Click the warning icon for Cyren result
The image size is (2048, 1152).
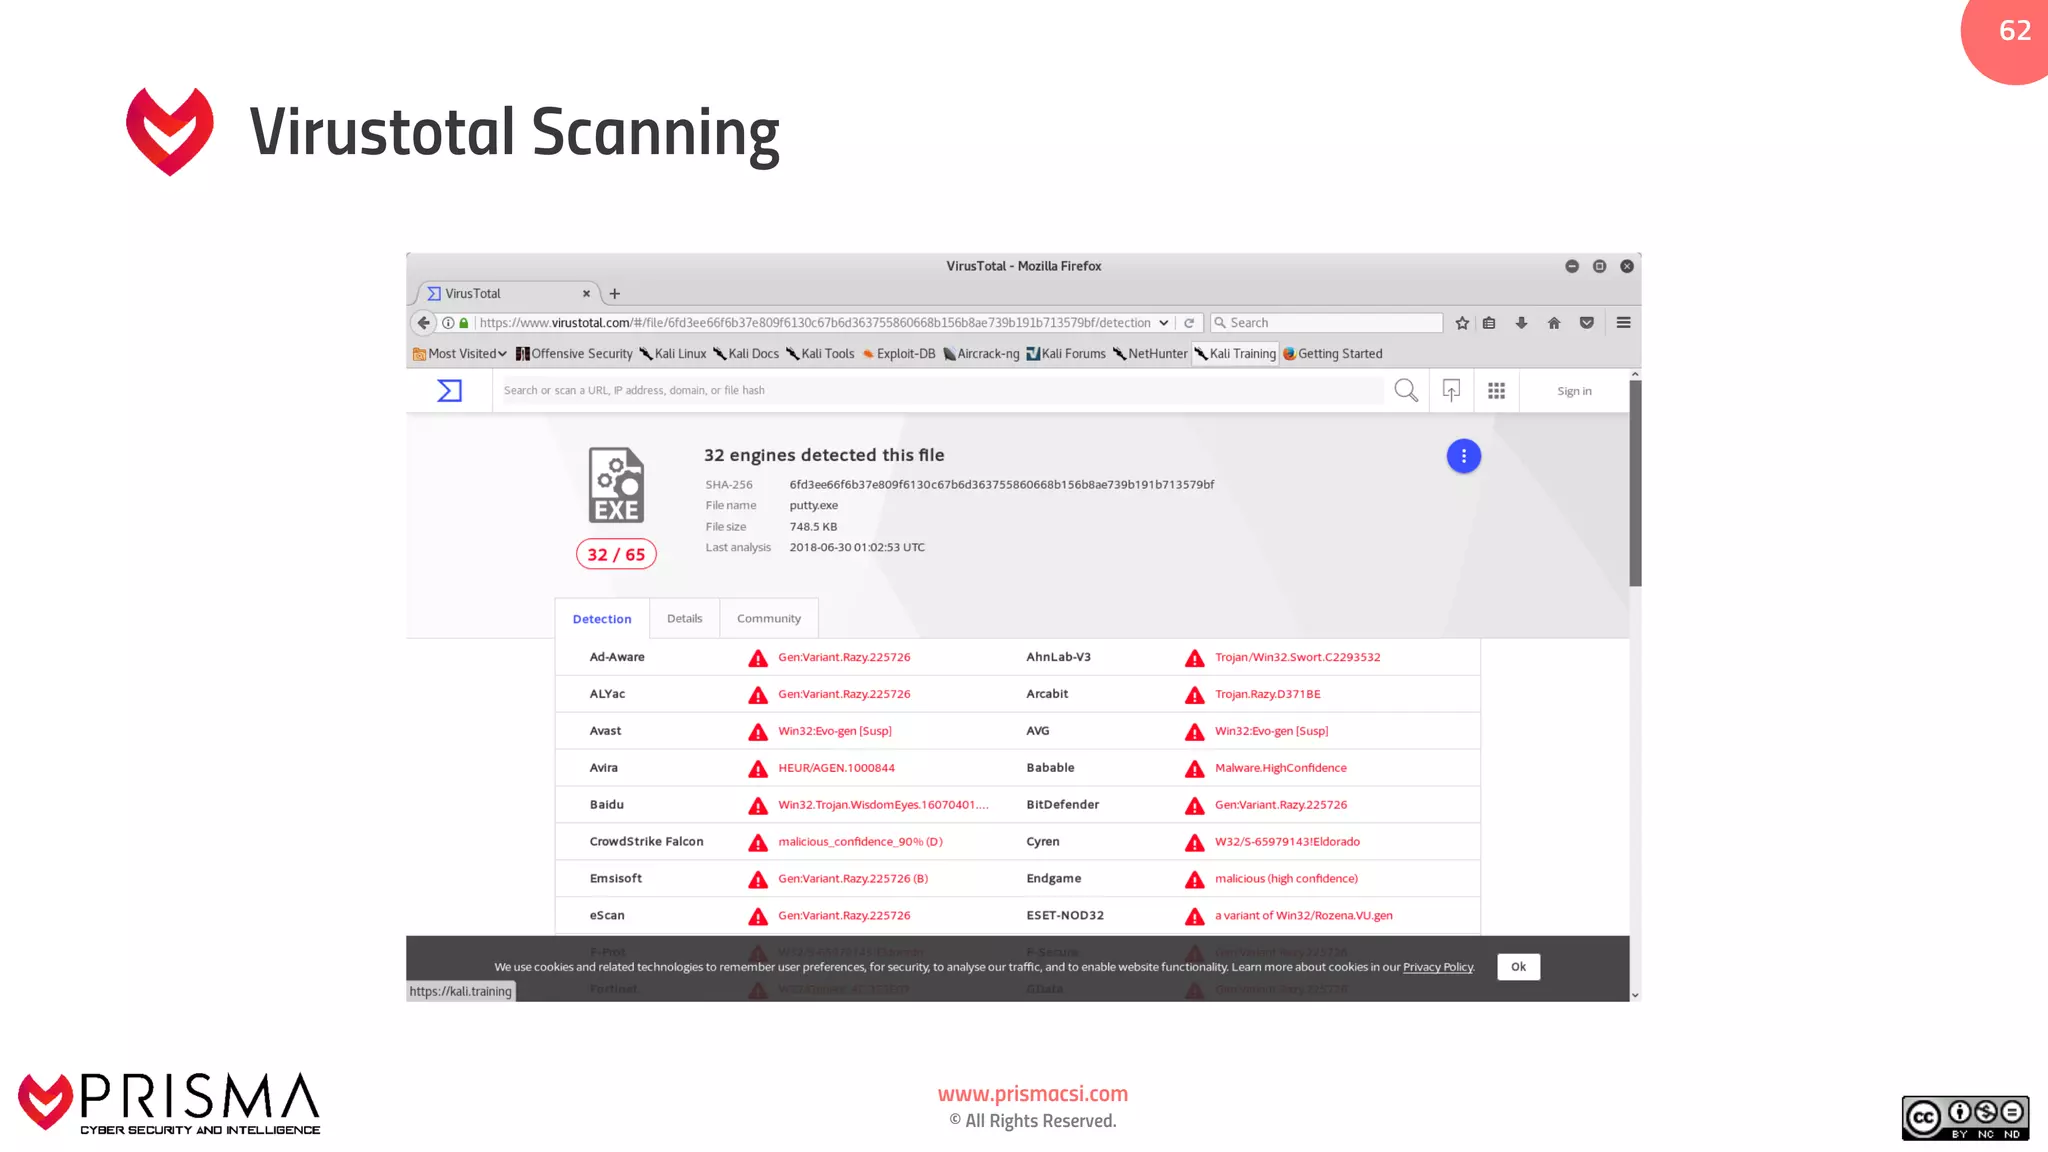click(1194, 843)
